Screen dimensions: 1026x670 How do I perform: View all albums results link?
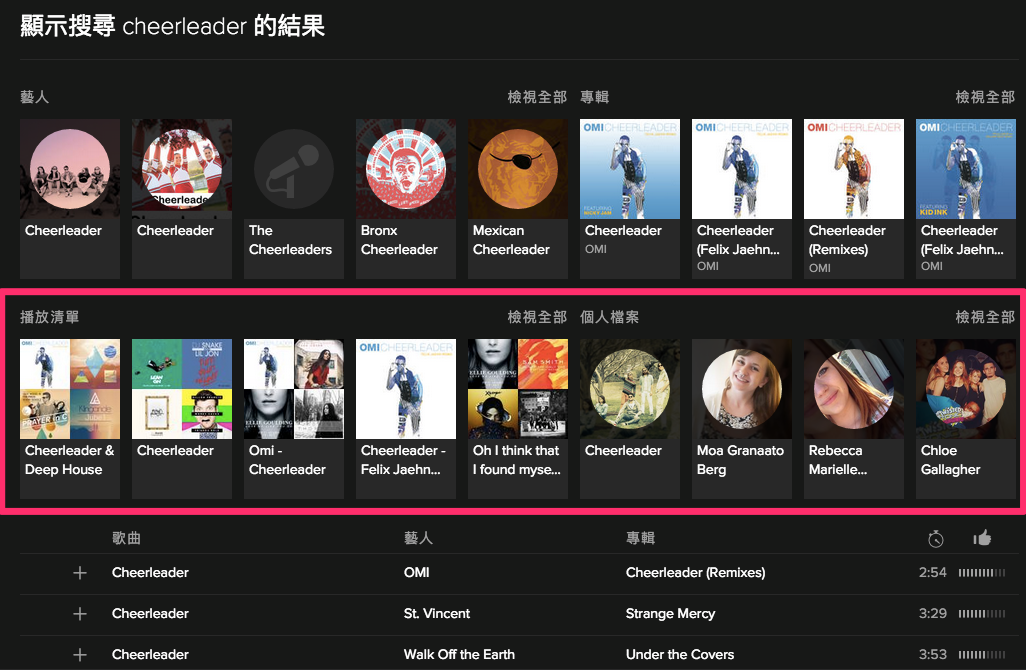pos(985,97)
